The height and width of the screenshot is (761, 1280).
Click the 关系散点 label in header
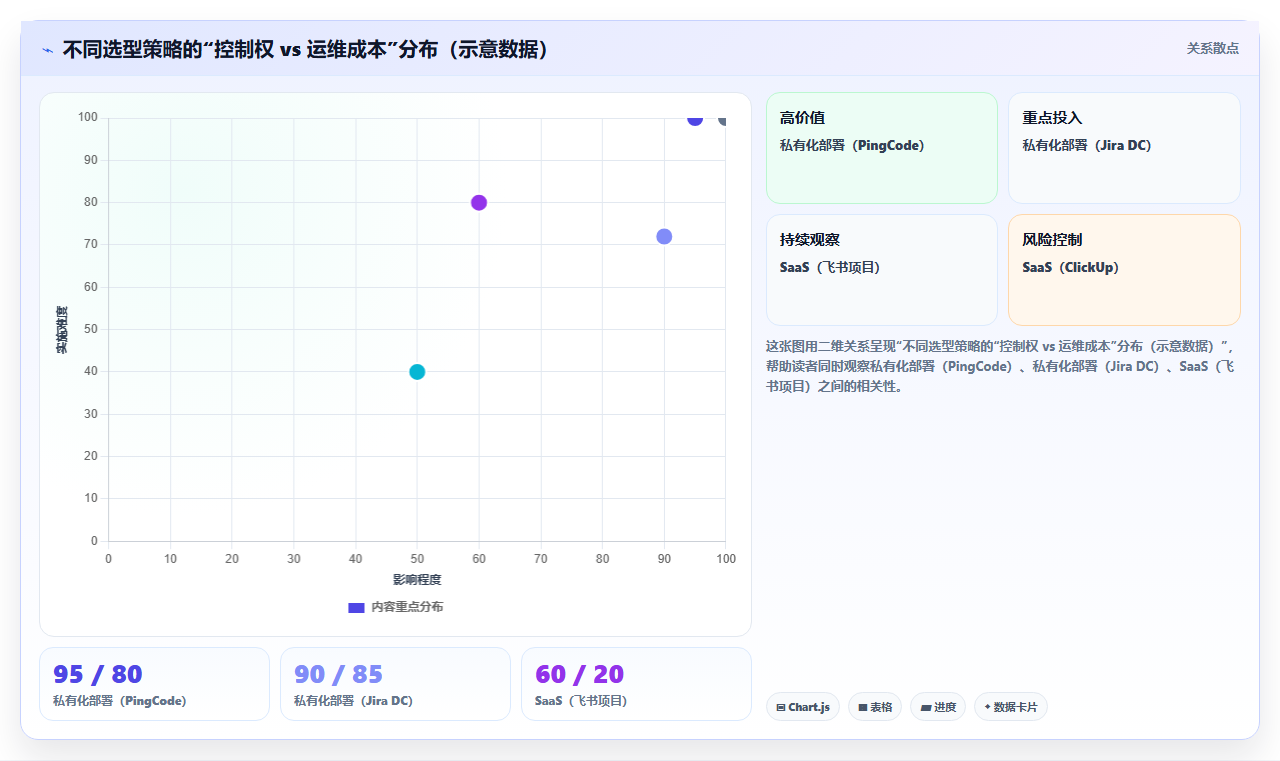[1212, 48]
